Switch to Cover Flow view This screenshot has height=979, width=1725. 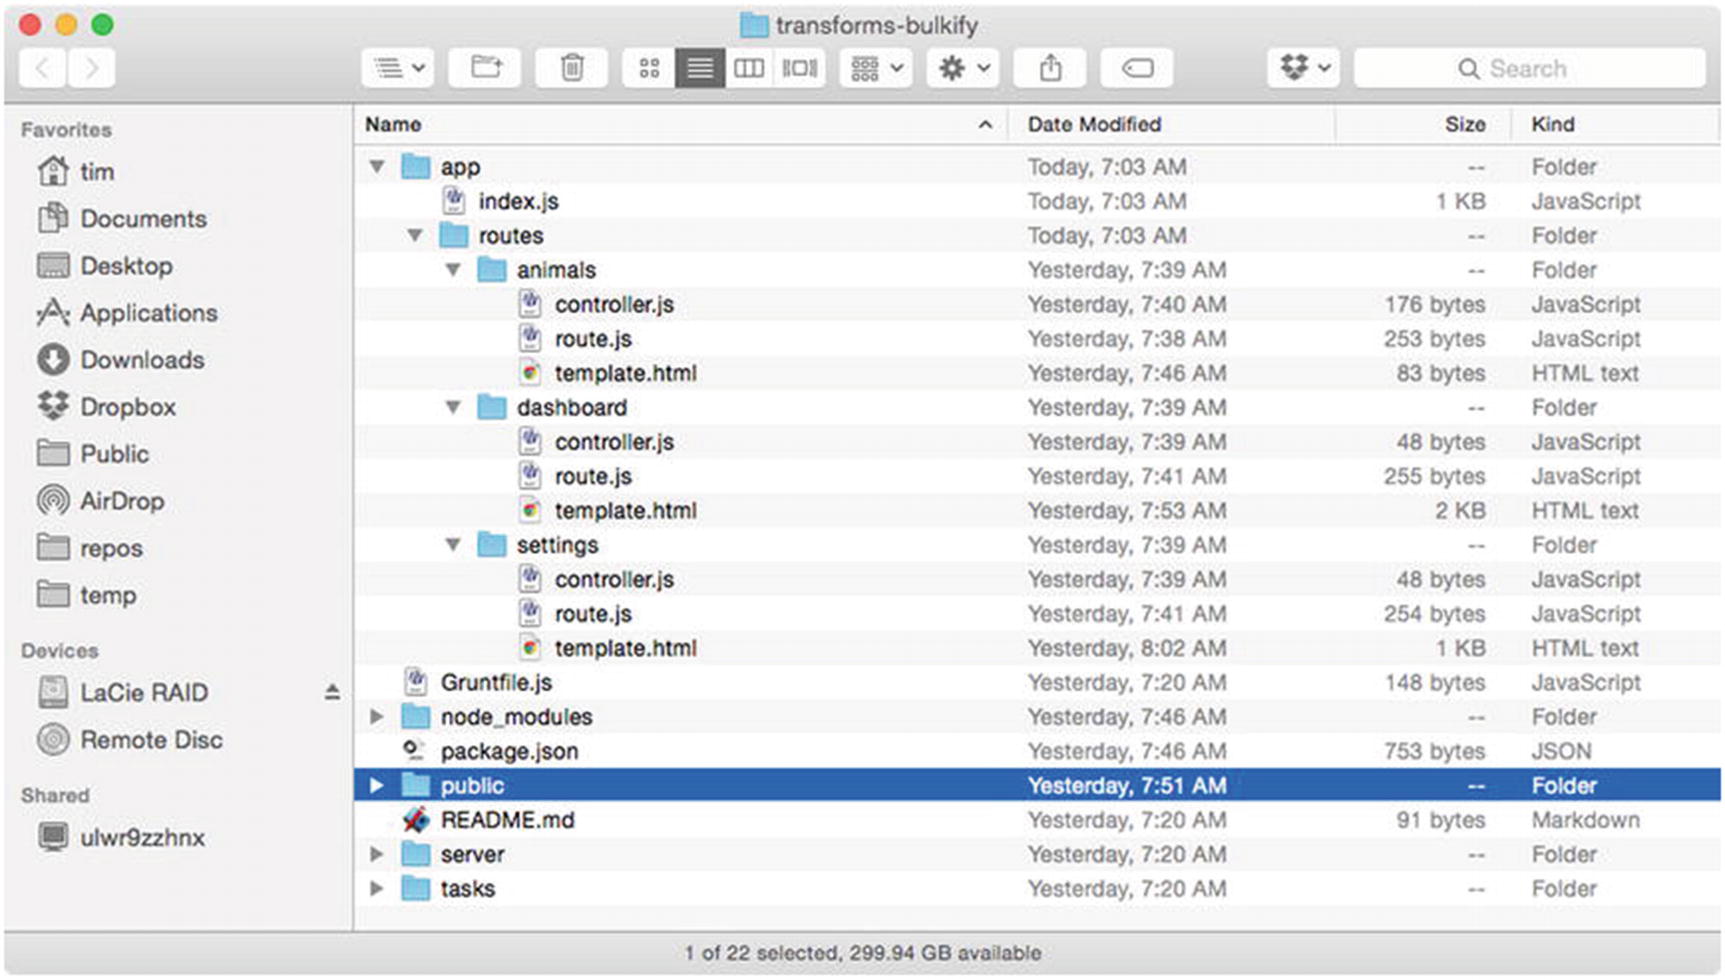click(799, 68)
